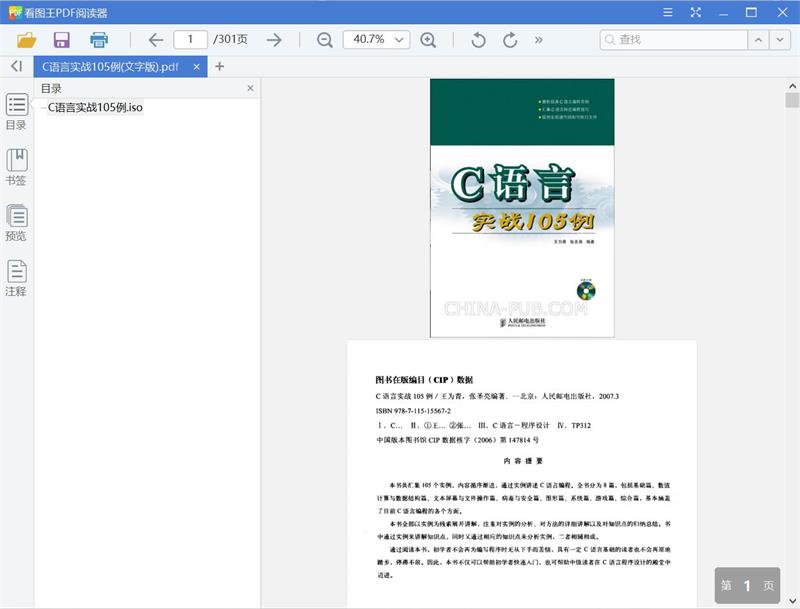Viewport: 800px width, 609px height.
Task: Open the 目录 outline sidebar
Action: [16, 111]
